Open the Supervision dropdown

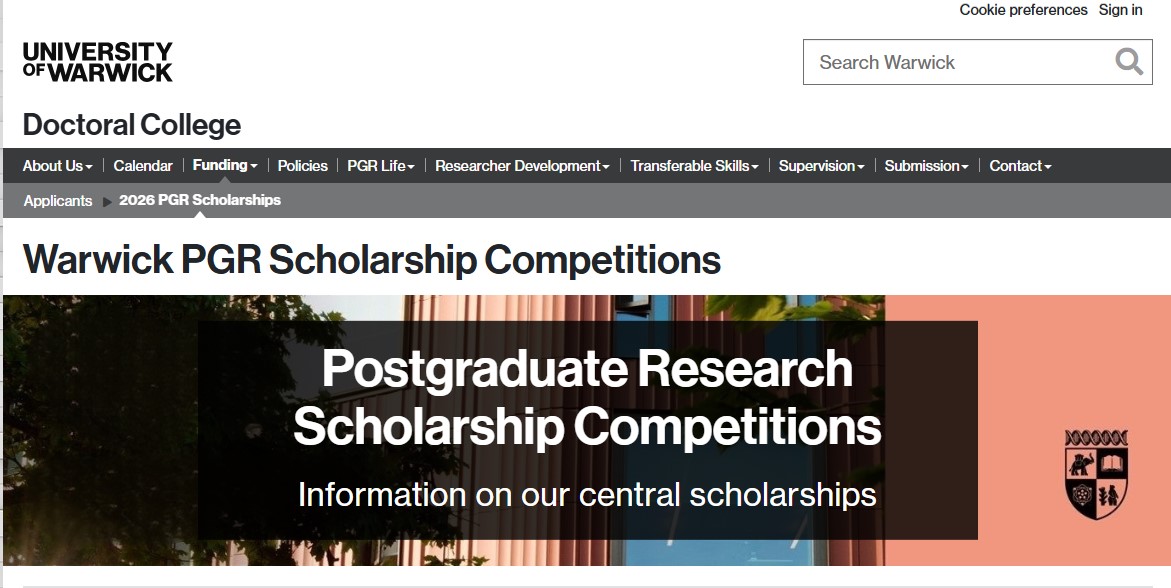(x=821, y=166)
